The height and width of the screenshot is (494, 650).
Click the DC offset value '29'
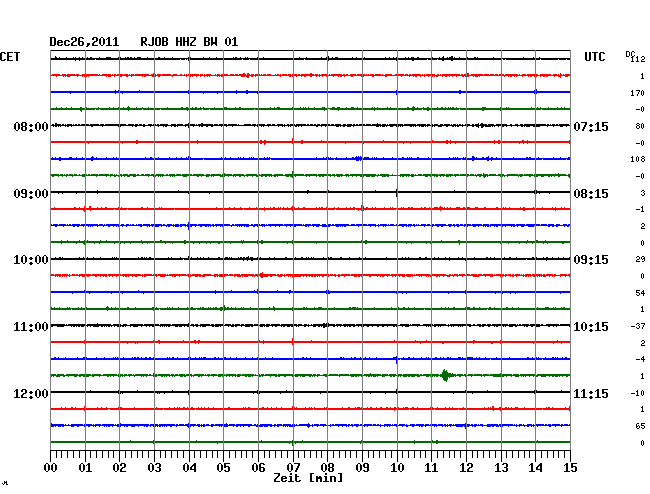tap(640, 259)
